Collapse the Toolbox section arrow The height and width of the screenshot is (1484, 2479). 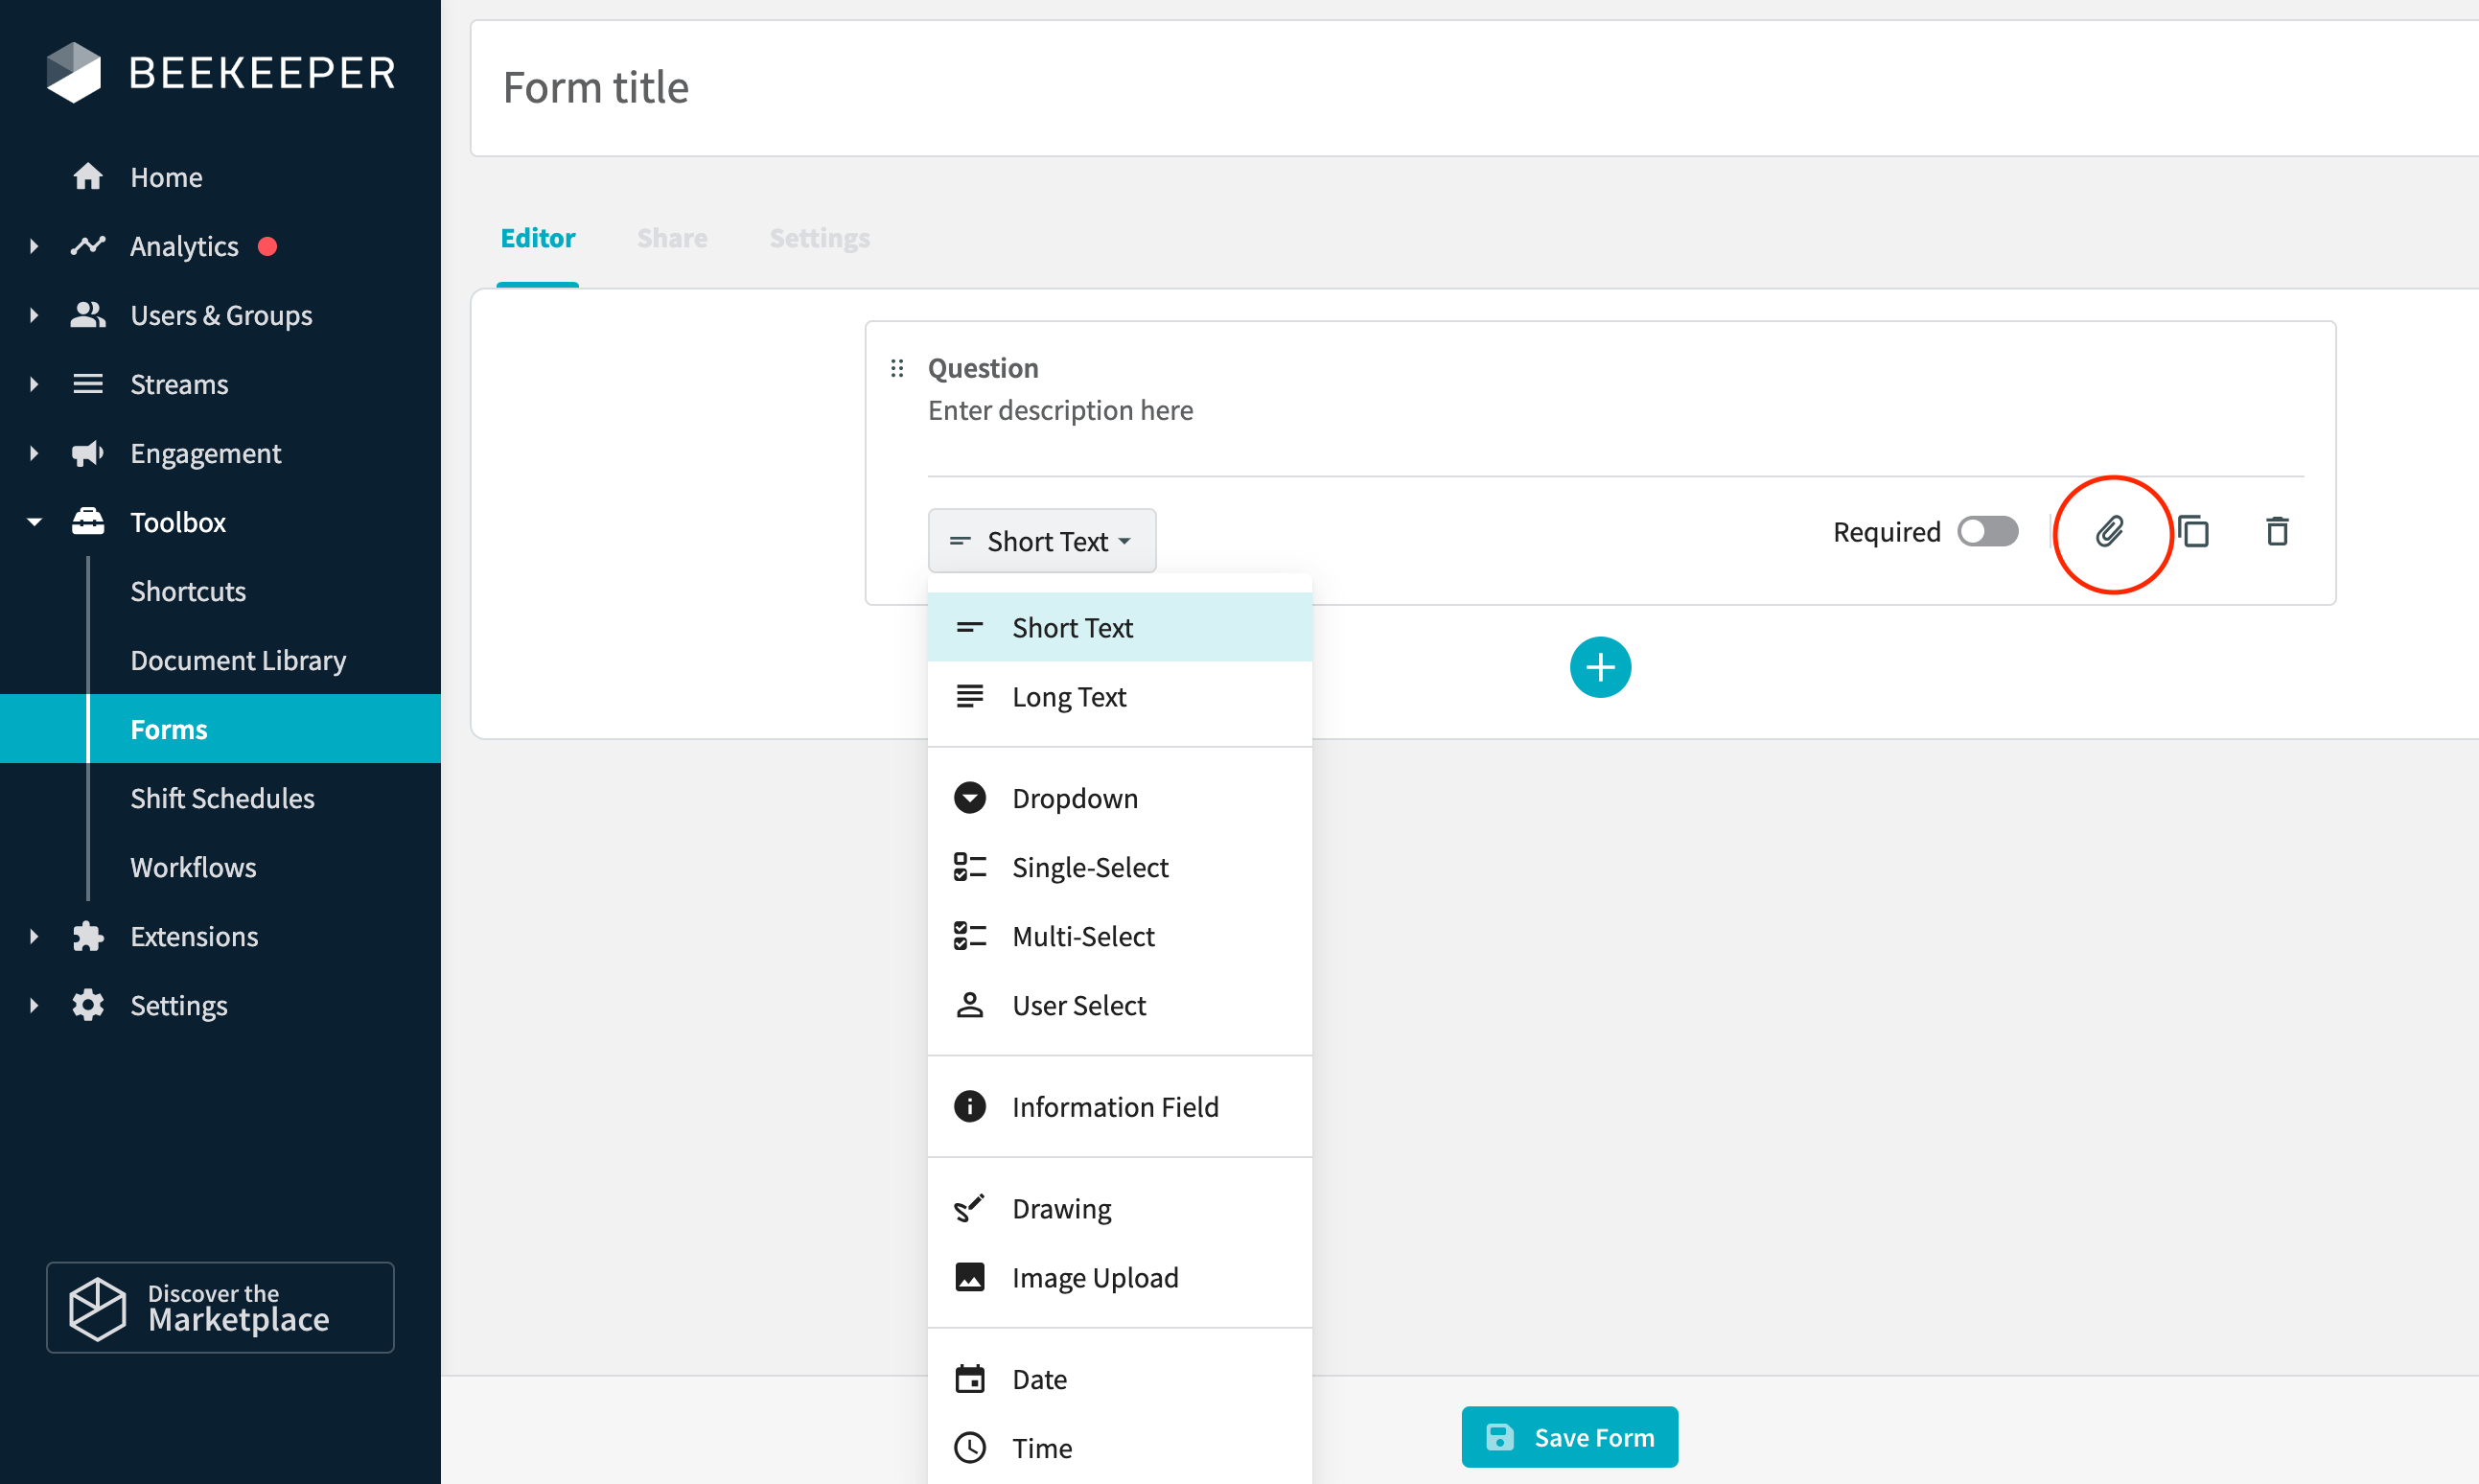point(34,522)
